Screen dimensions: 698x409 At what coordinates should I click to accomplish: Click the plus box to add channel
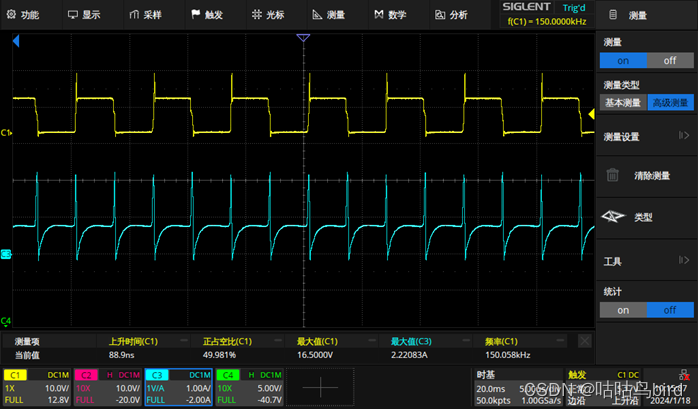320,387
